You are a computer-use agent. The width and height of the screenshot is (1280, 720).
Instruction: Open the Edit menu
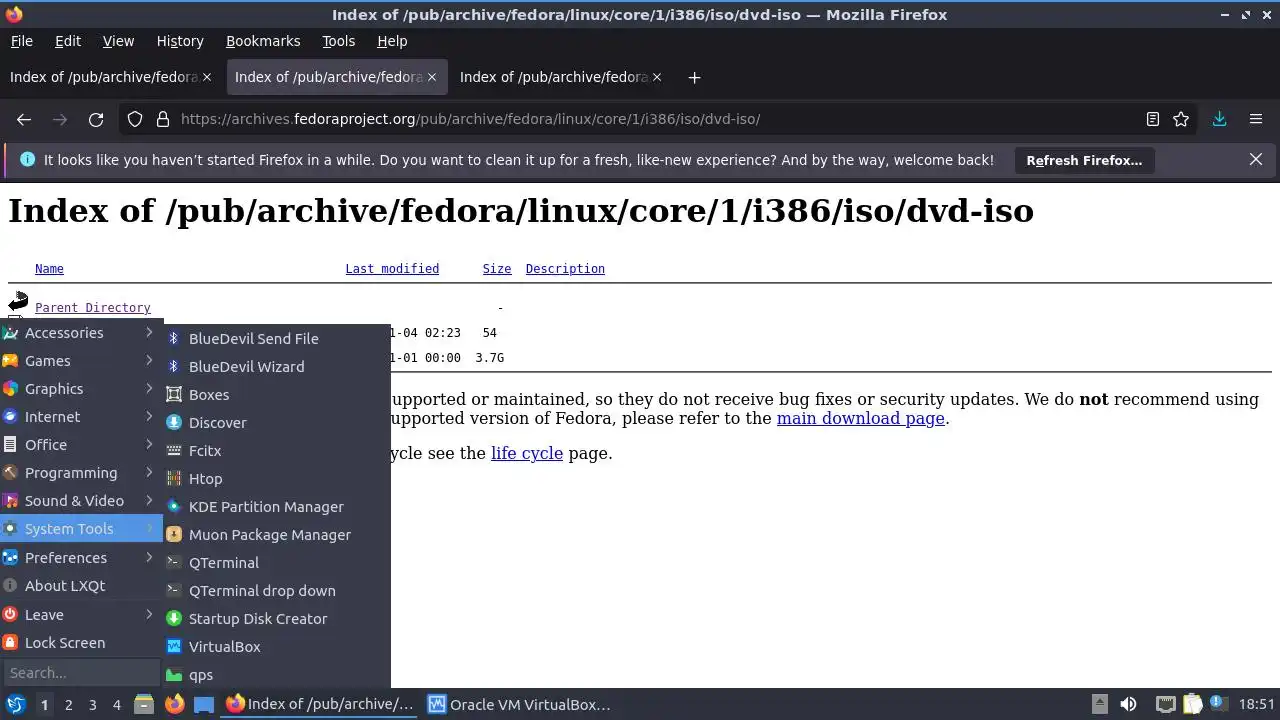point(68,41)
